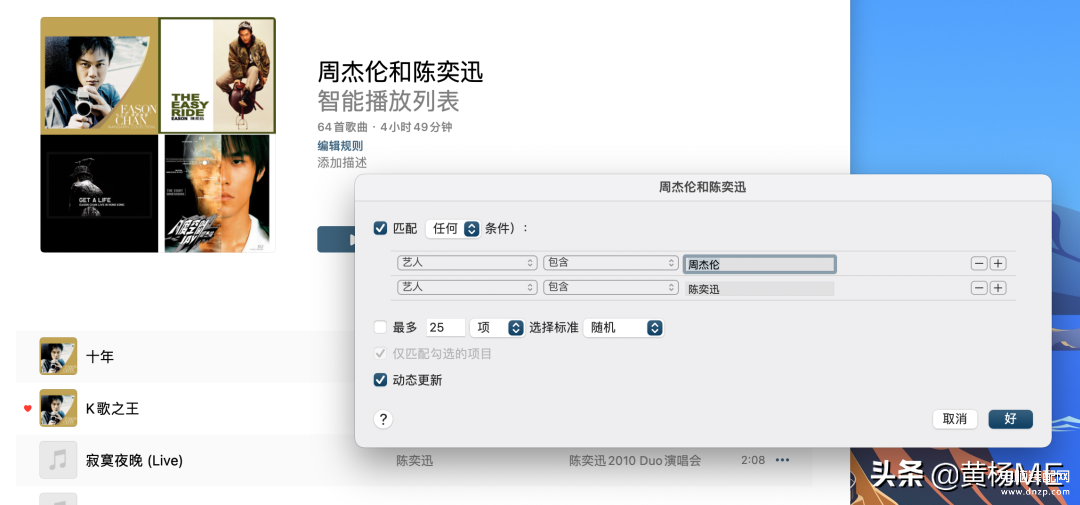This screenshot has width=1080, height=505.
Task: Click the red heart next to K歌之王
Action: point(28,409)
